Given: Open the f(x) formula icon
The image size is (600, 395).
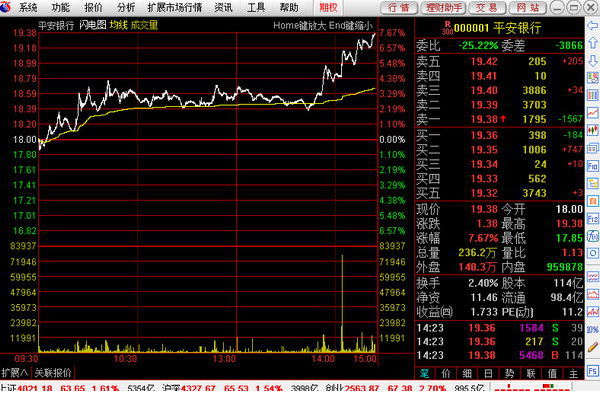Looking at the screenshot, I should (593, 236).
